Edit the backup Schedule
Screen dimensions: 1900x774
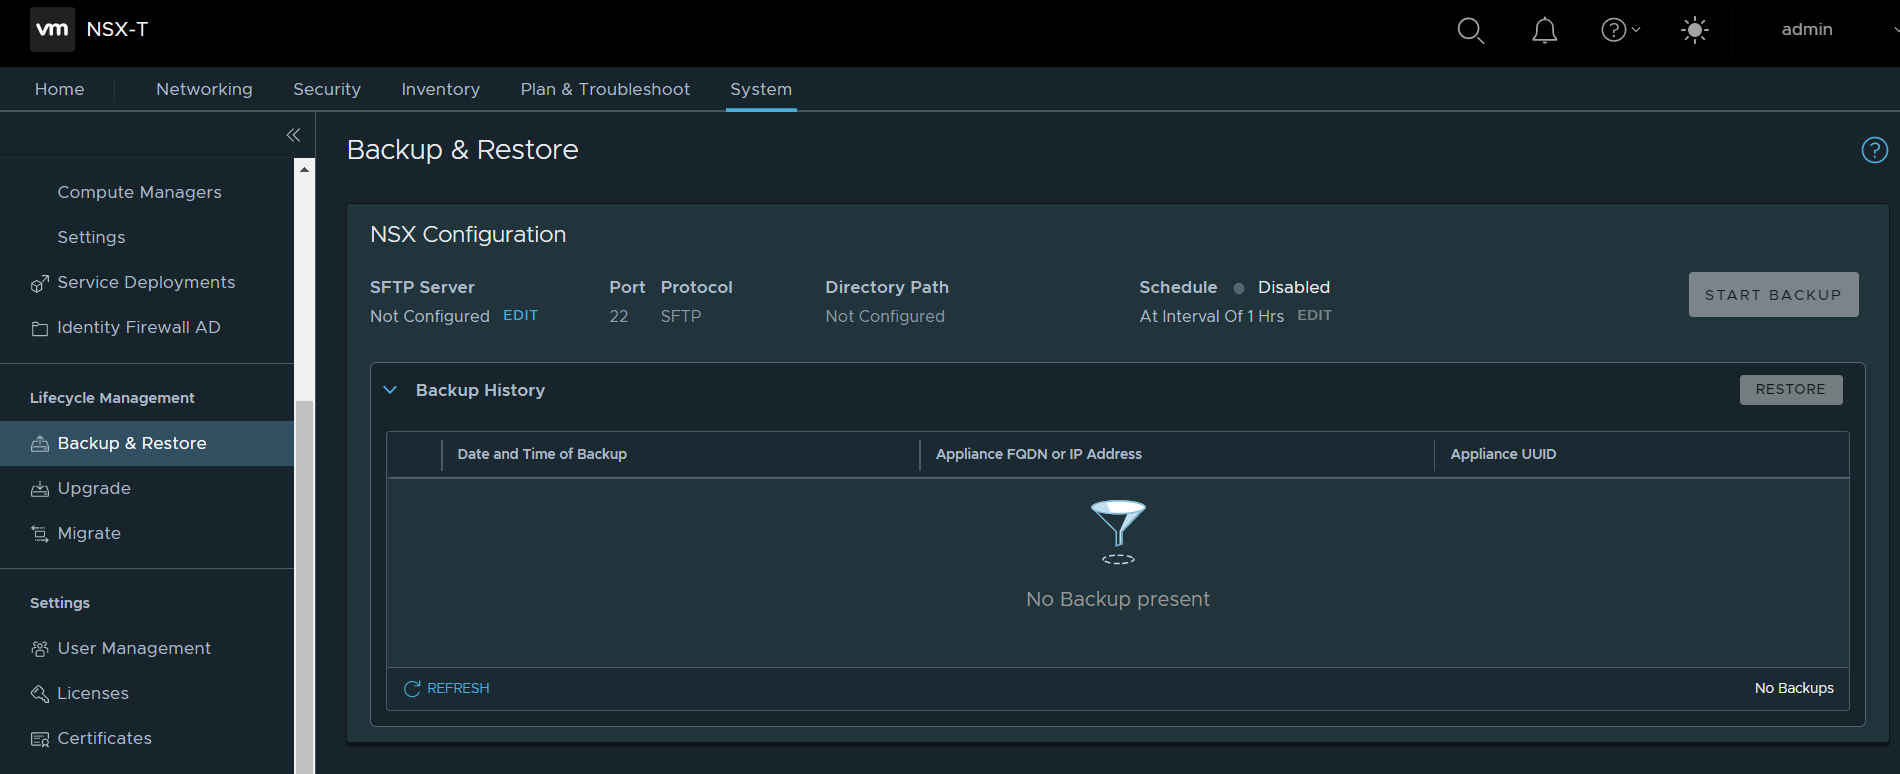[1314, 315]
